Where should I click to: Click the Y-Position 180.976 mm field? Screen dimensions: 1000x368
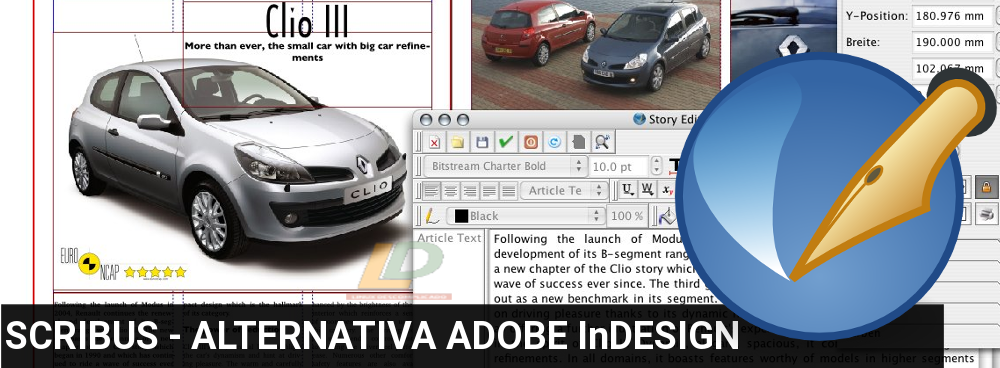(x=953, y=16)
